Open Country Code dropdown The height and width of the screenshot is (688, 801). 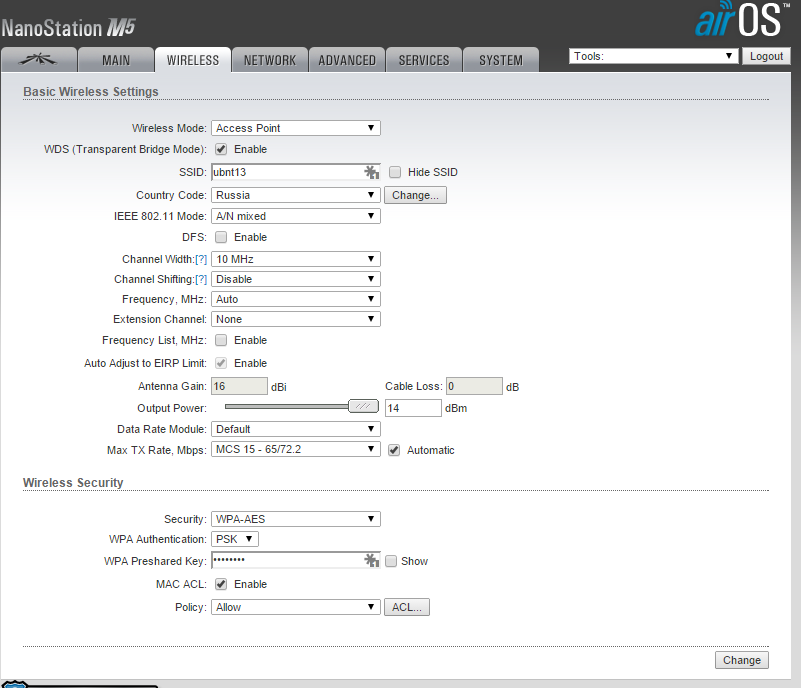point(296,195)
